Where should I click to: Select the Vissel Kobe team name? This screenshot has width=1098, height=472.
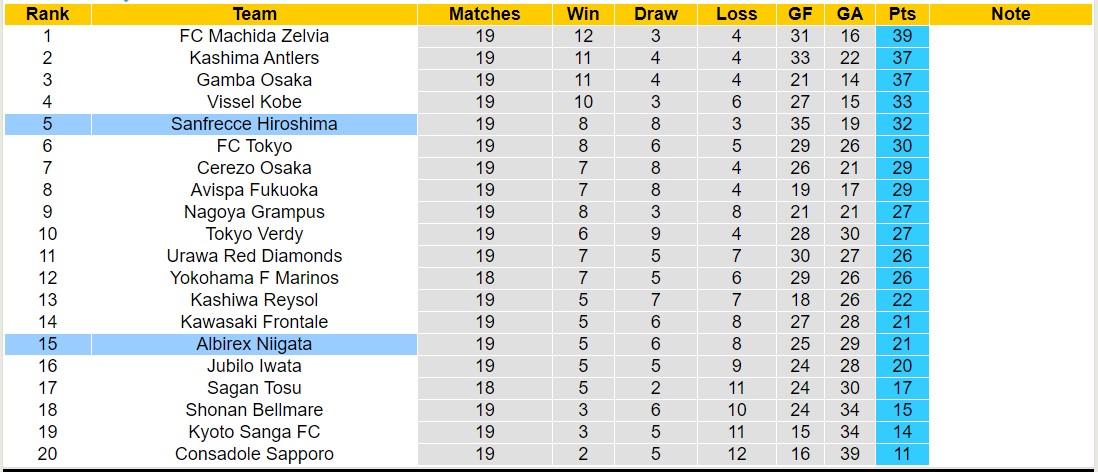tap(254, 102)
